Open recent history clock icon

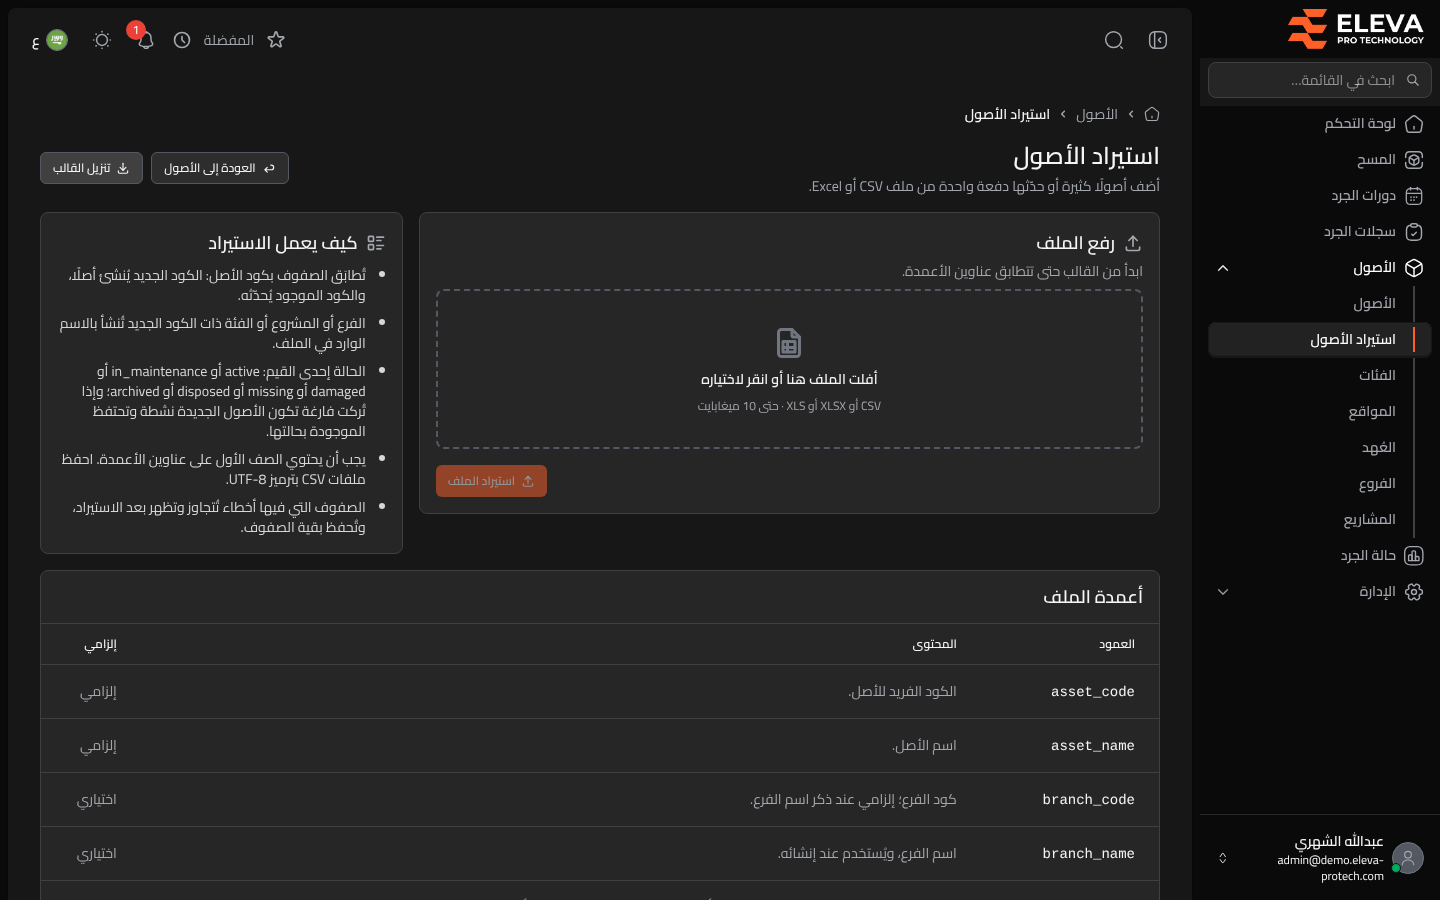pos(182,40)
